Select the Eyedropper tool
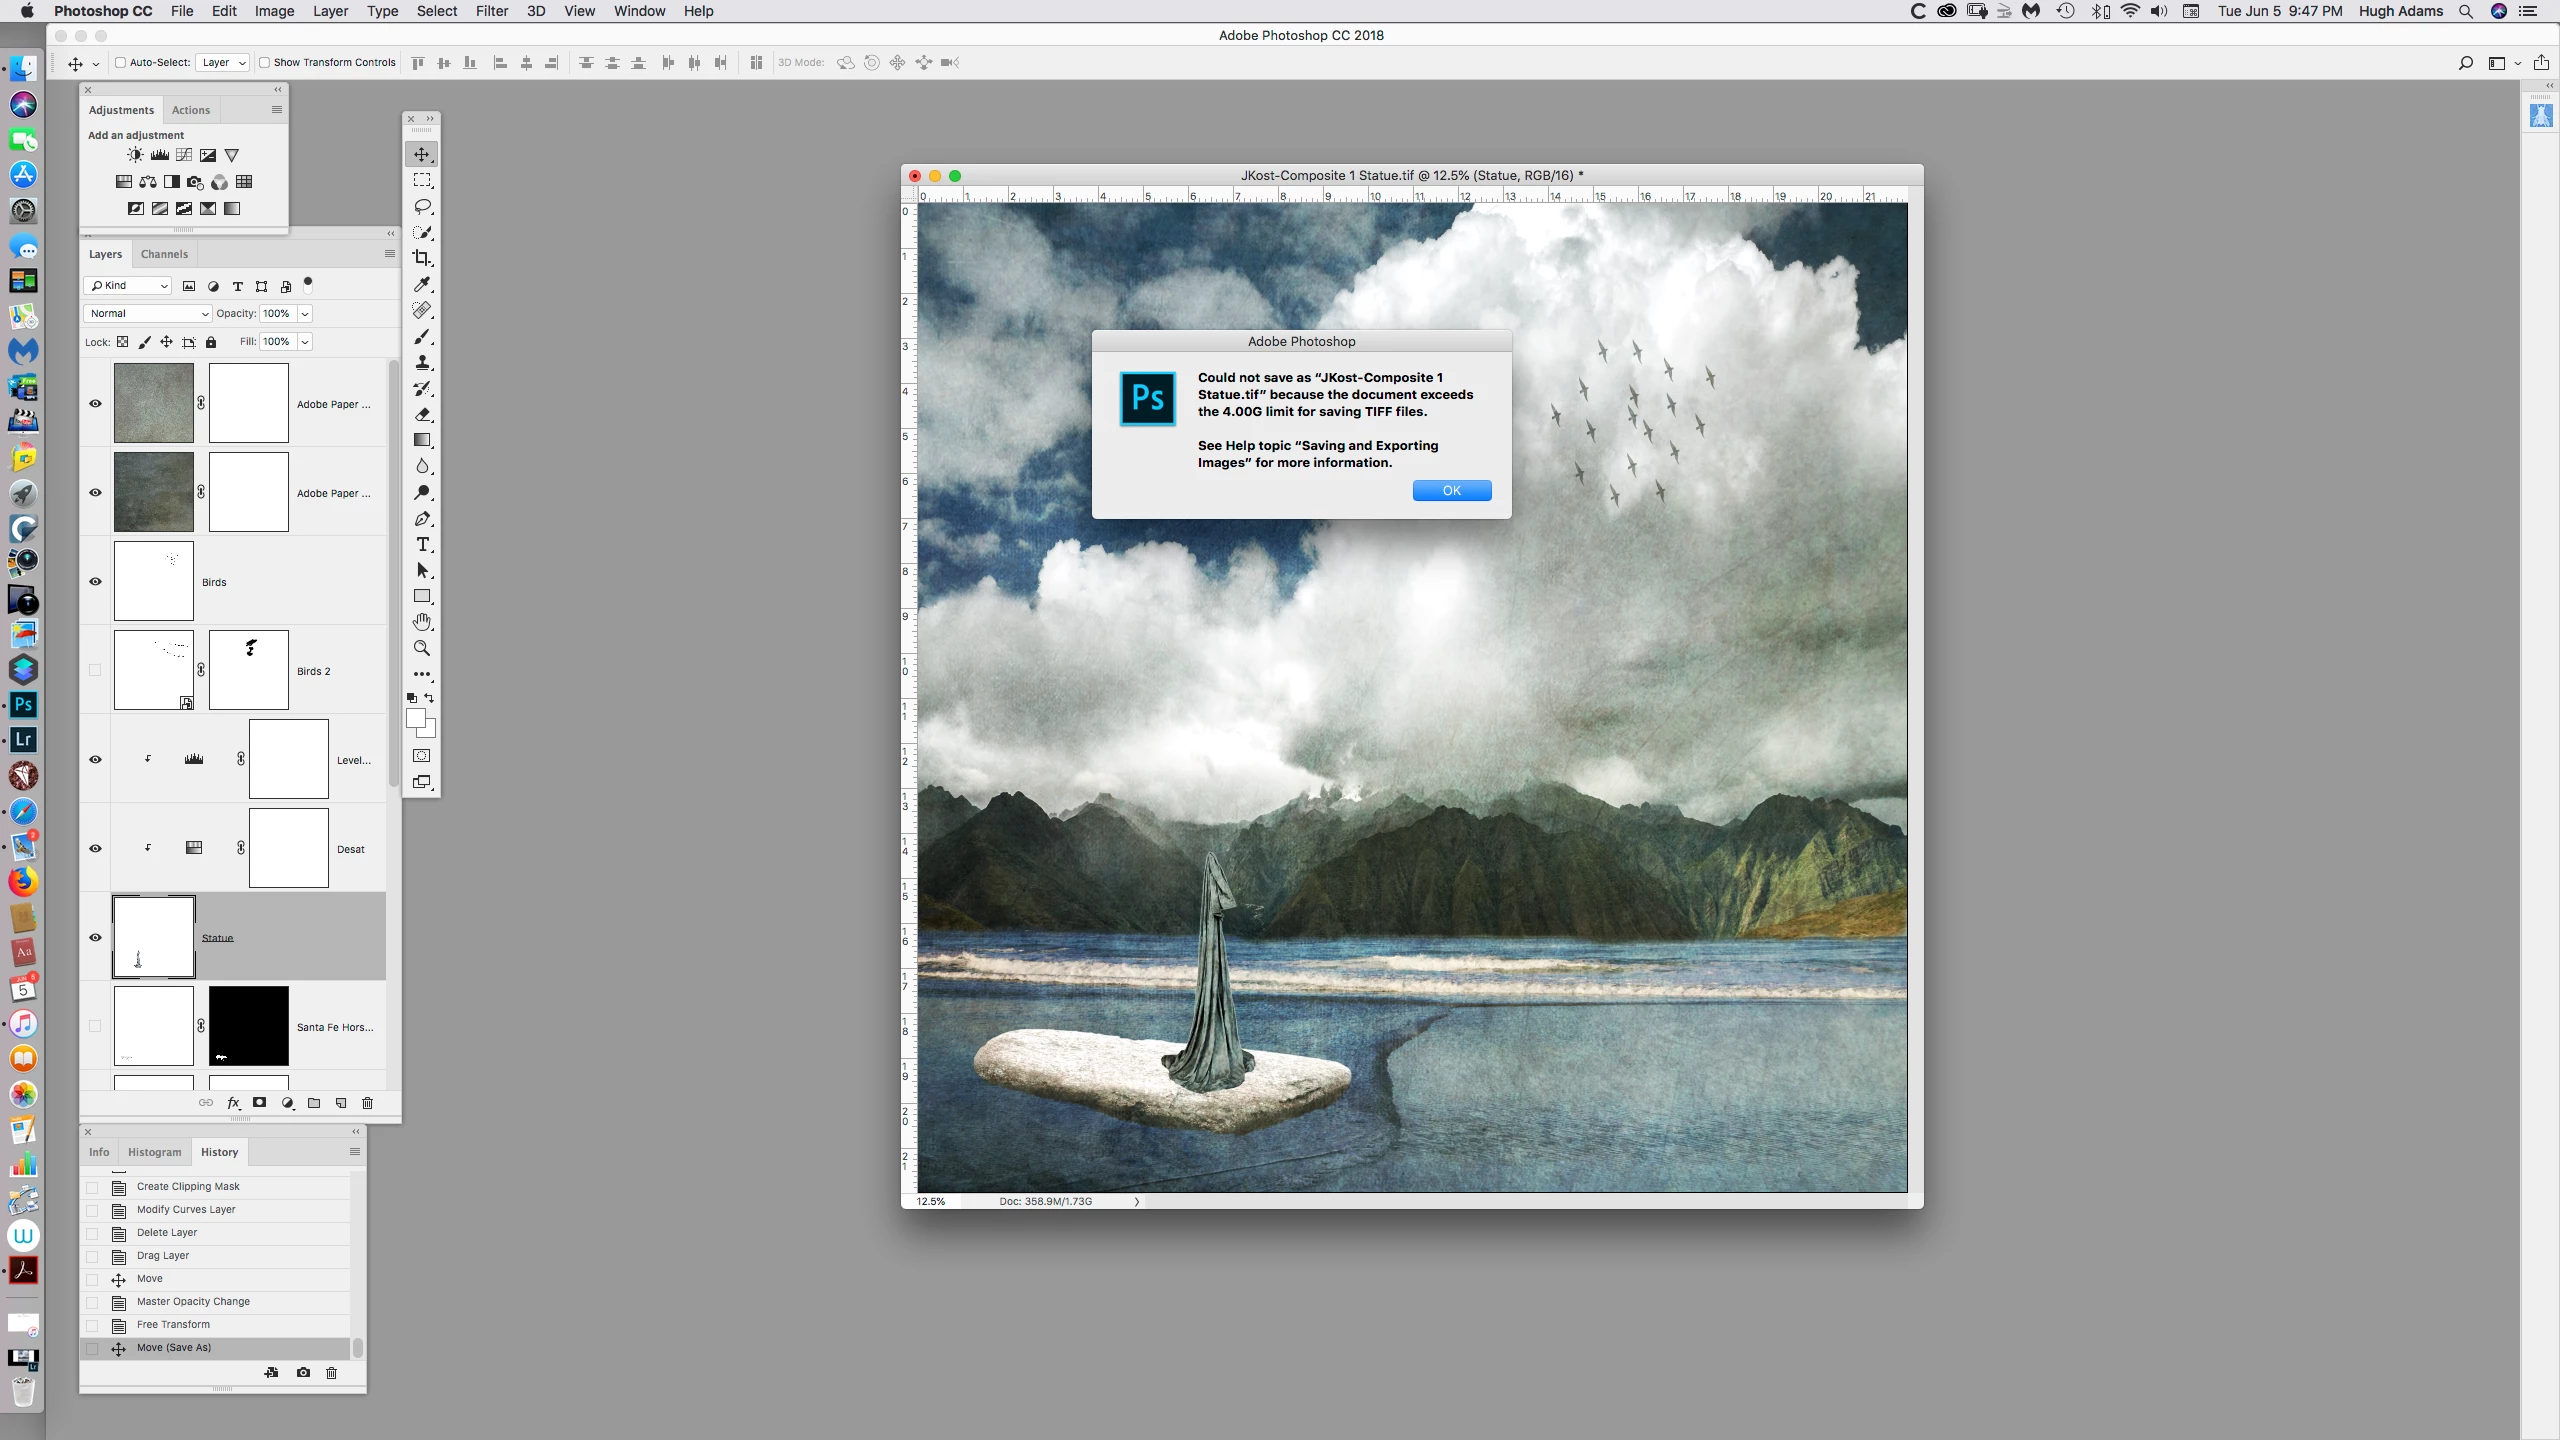 pyautogui.click(x=422, y=284)
